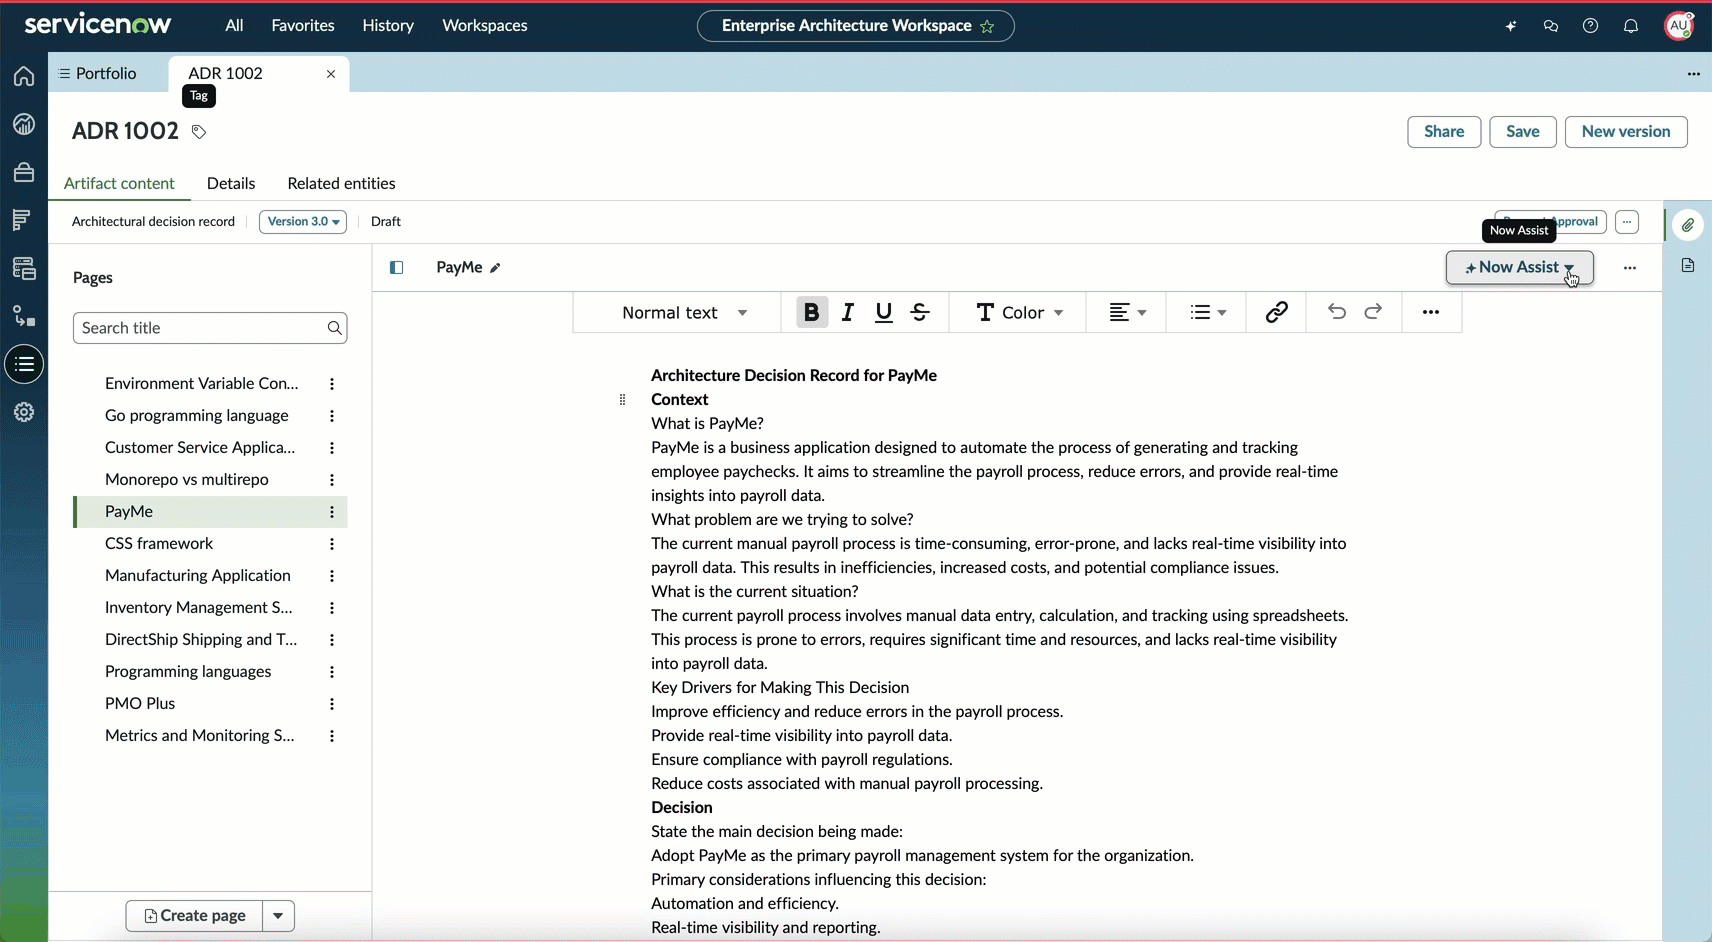The height and width of the screenshot is (942, 1712).
Task: Open the notifications bell
Action: pos(1631,26)
